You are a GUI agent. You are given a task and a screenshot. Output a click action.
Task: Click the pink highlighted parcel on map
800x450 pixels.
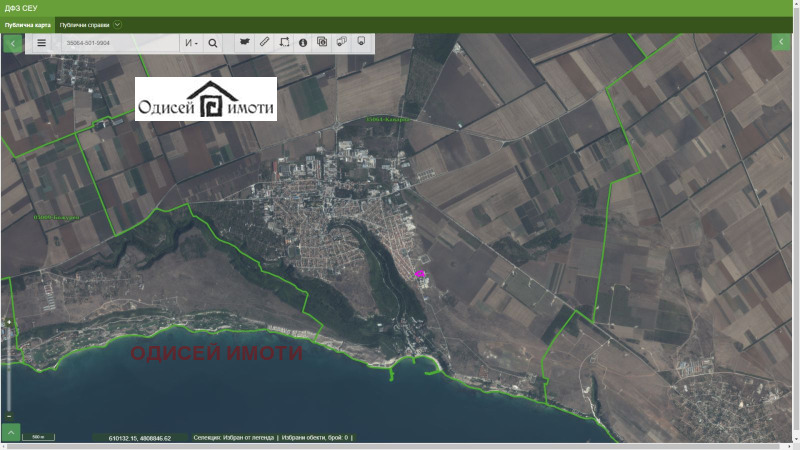click(x=421, y=272)
